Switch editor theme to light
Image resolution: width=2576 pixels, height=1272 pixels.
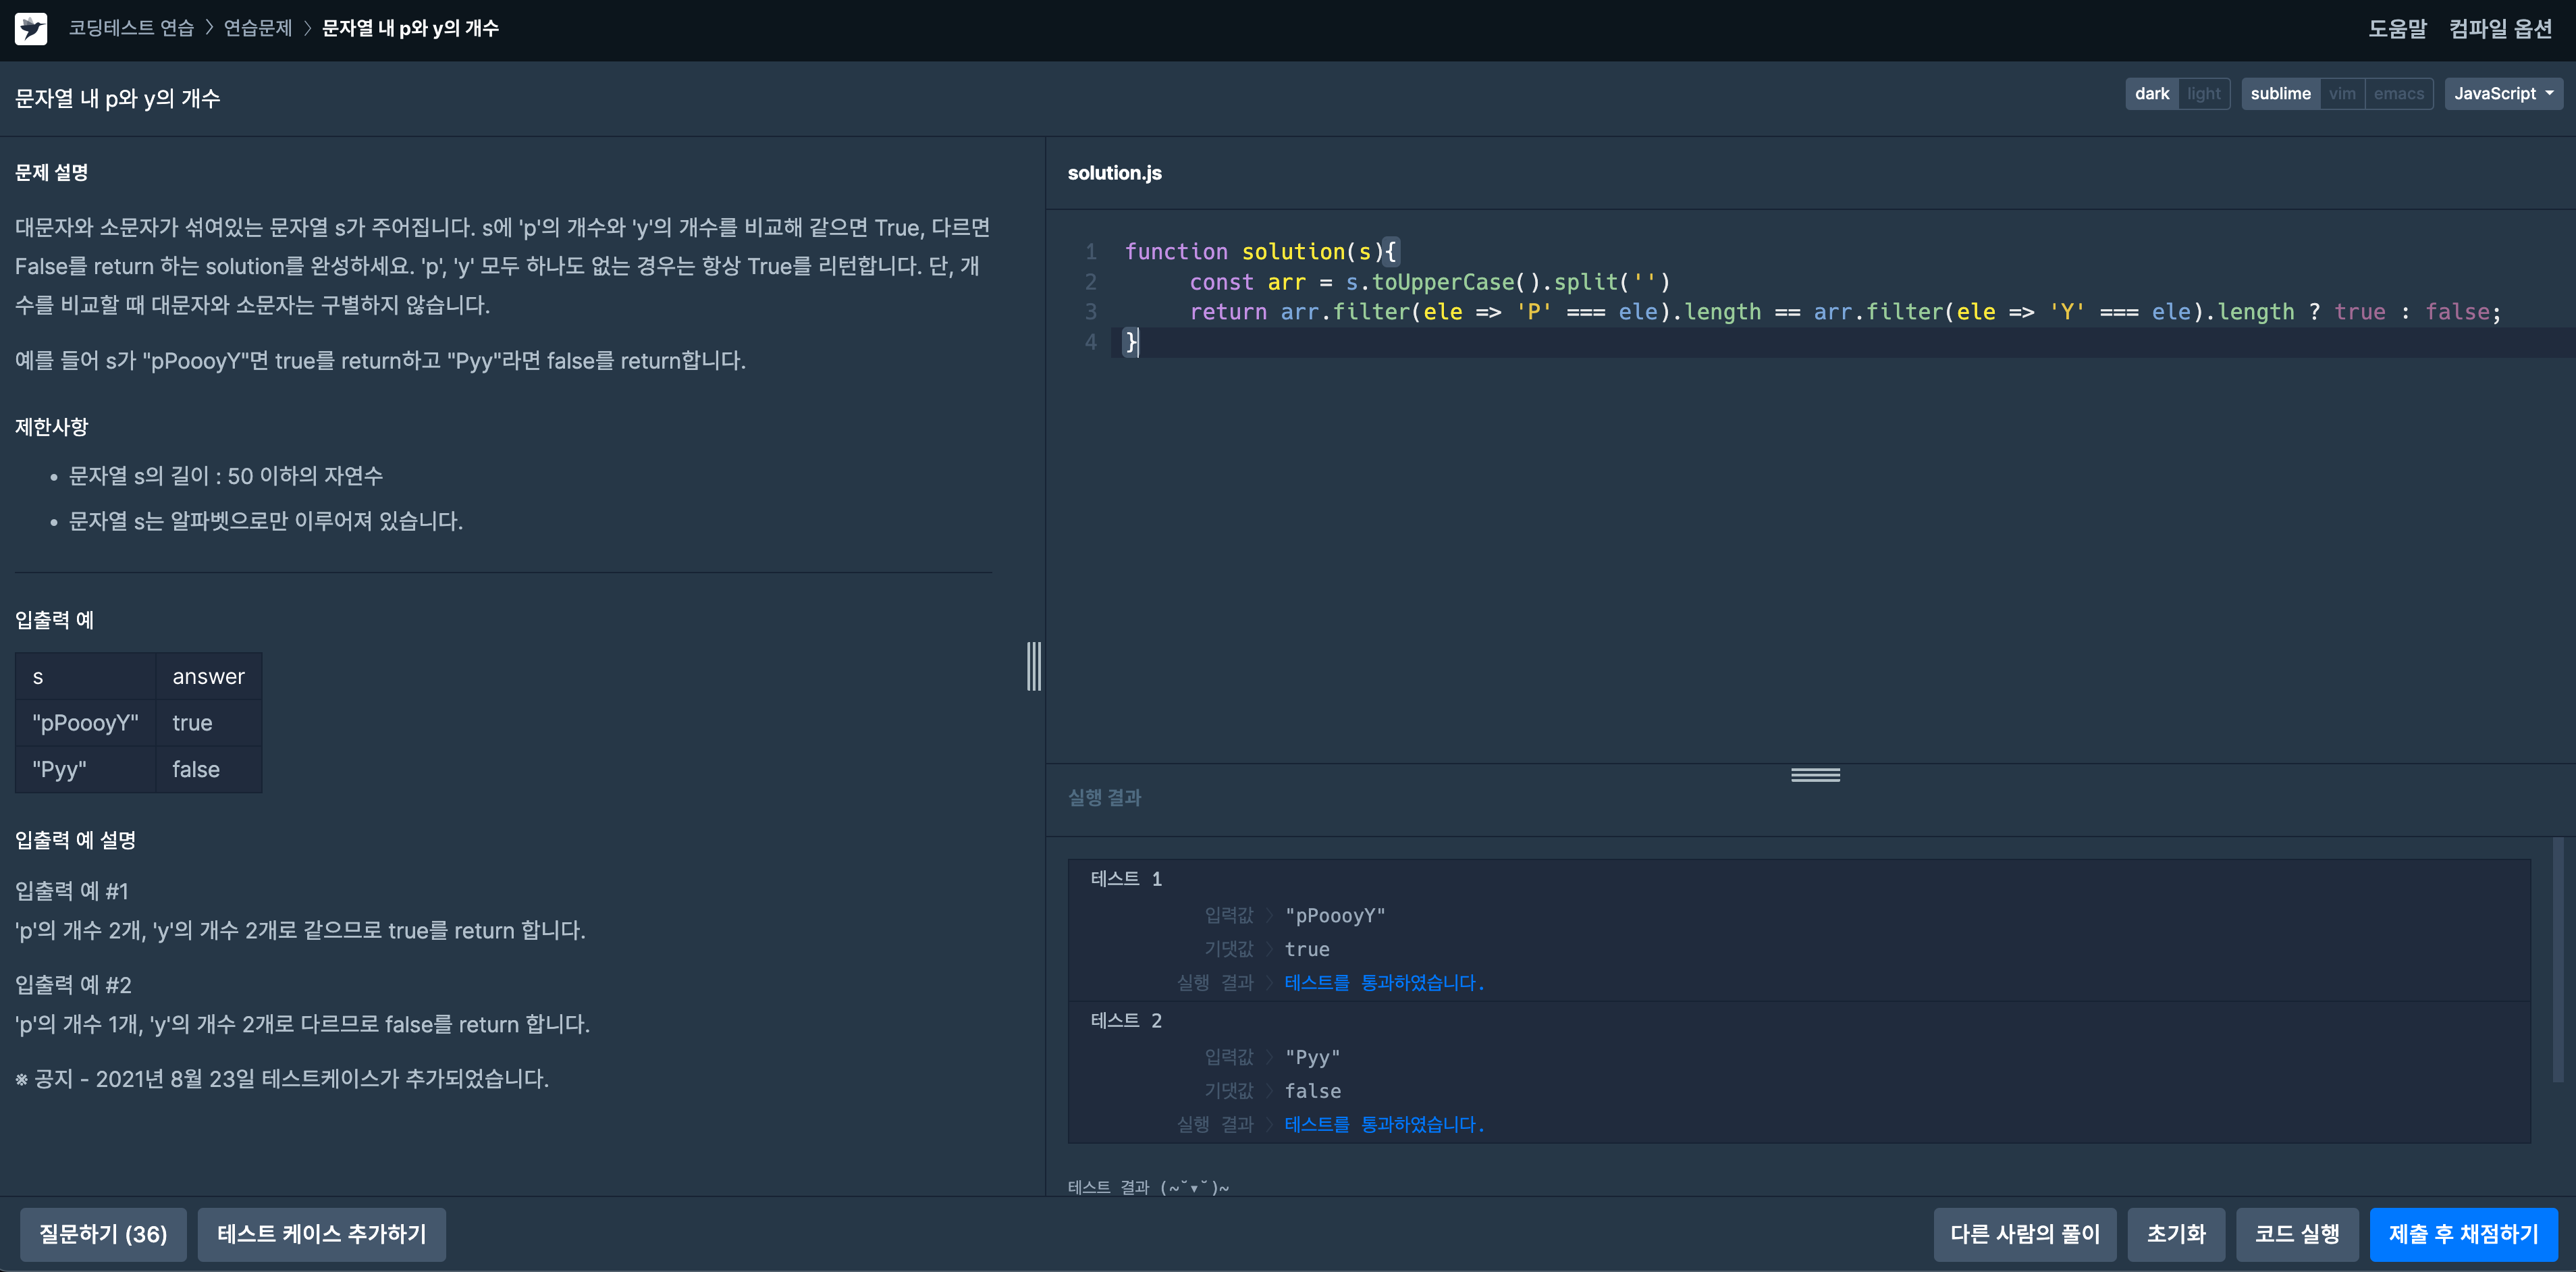coord(2203,94)
